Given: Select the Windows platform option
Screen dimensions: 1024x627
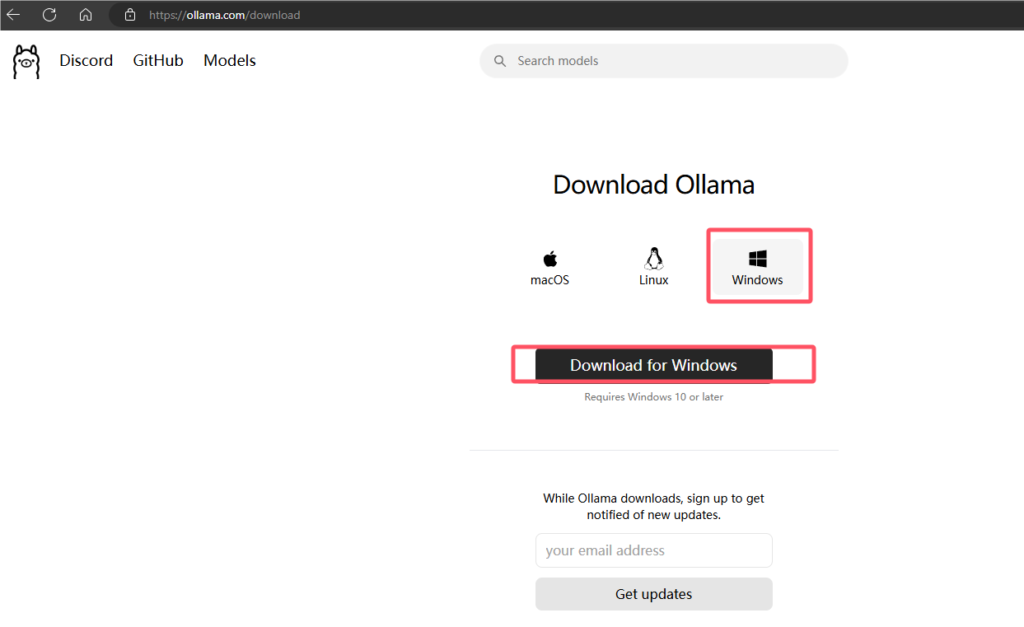Looking at the screenshot, I should tap(758, 267).
